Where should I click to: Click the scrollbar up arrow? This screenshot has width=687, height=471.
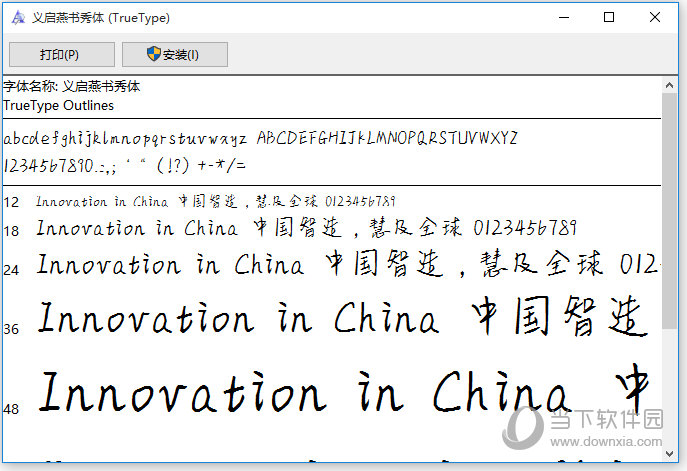(x=669, y=86)
